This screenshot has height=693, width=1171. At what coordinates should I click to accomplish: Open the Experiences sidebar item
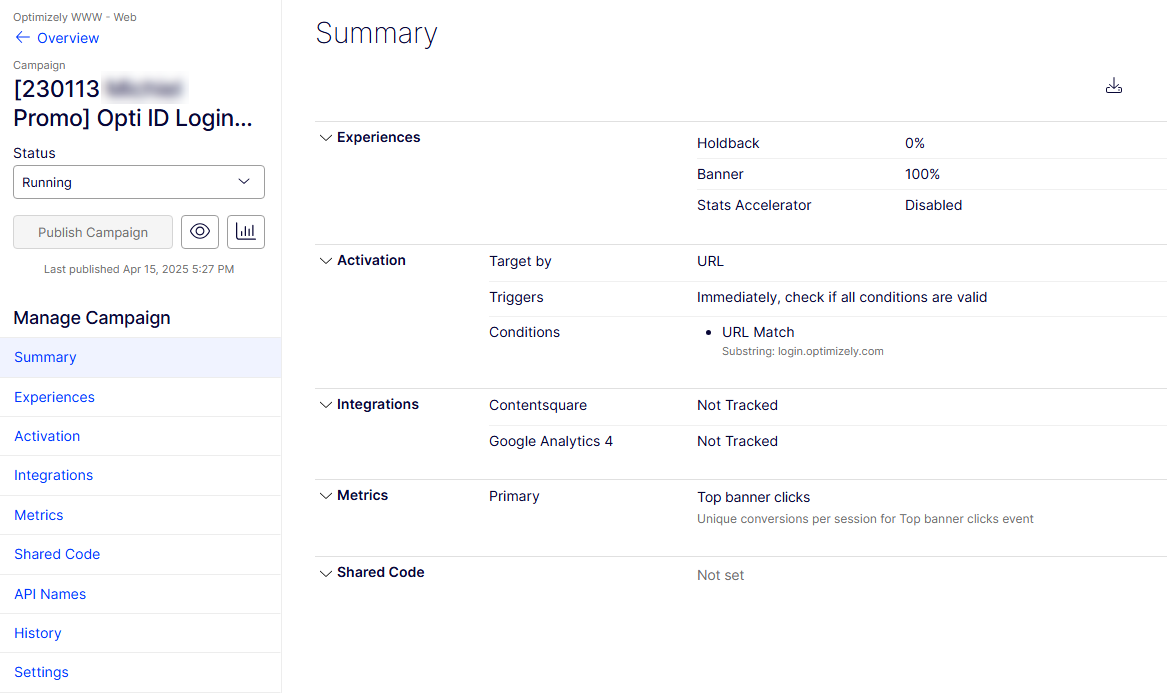click(140, 397)
